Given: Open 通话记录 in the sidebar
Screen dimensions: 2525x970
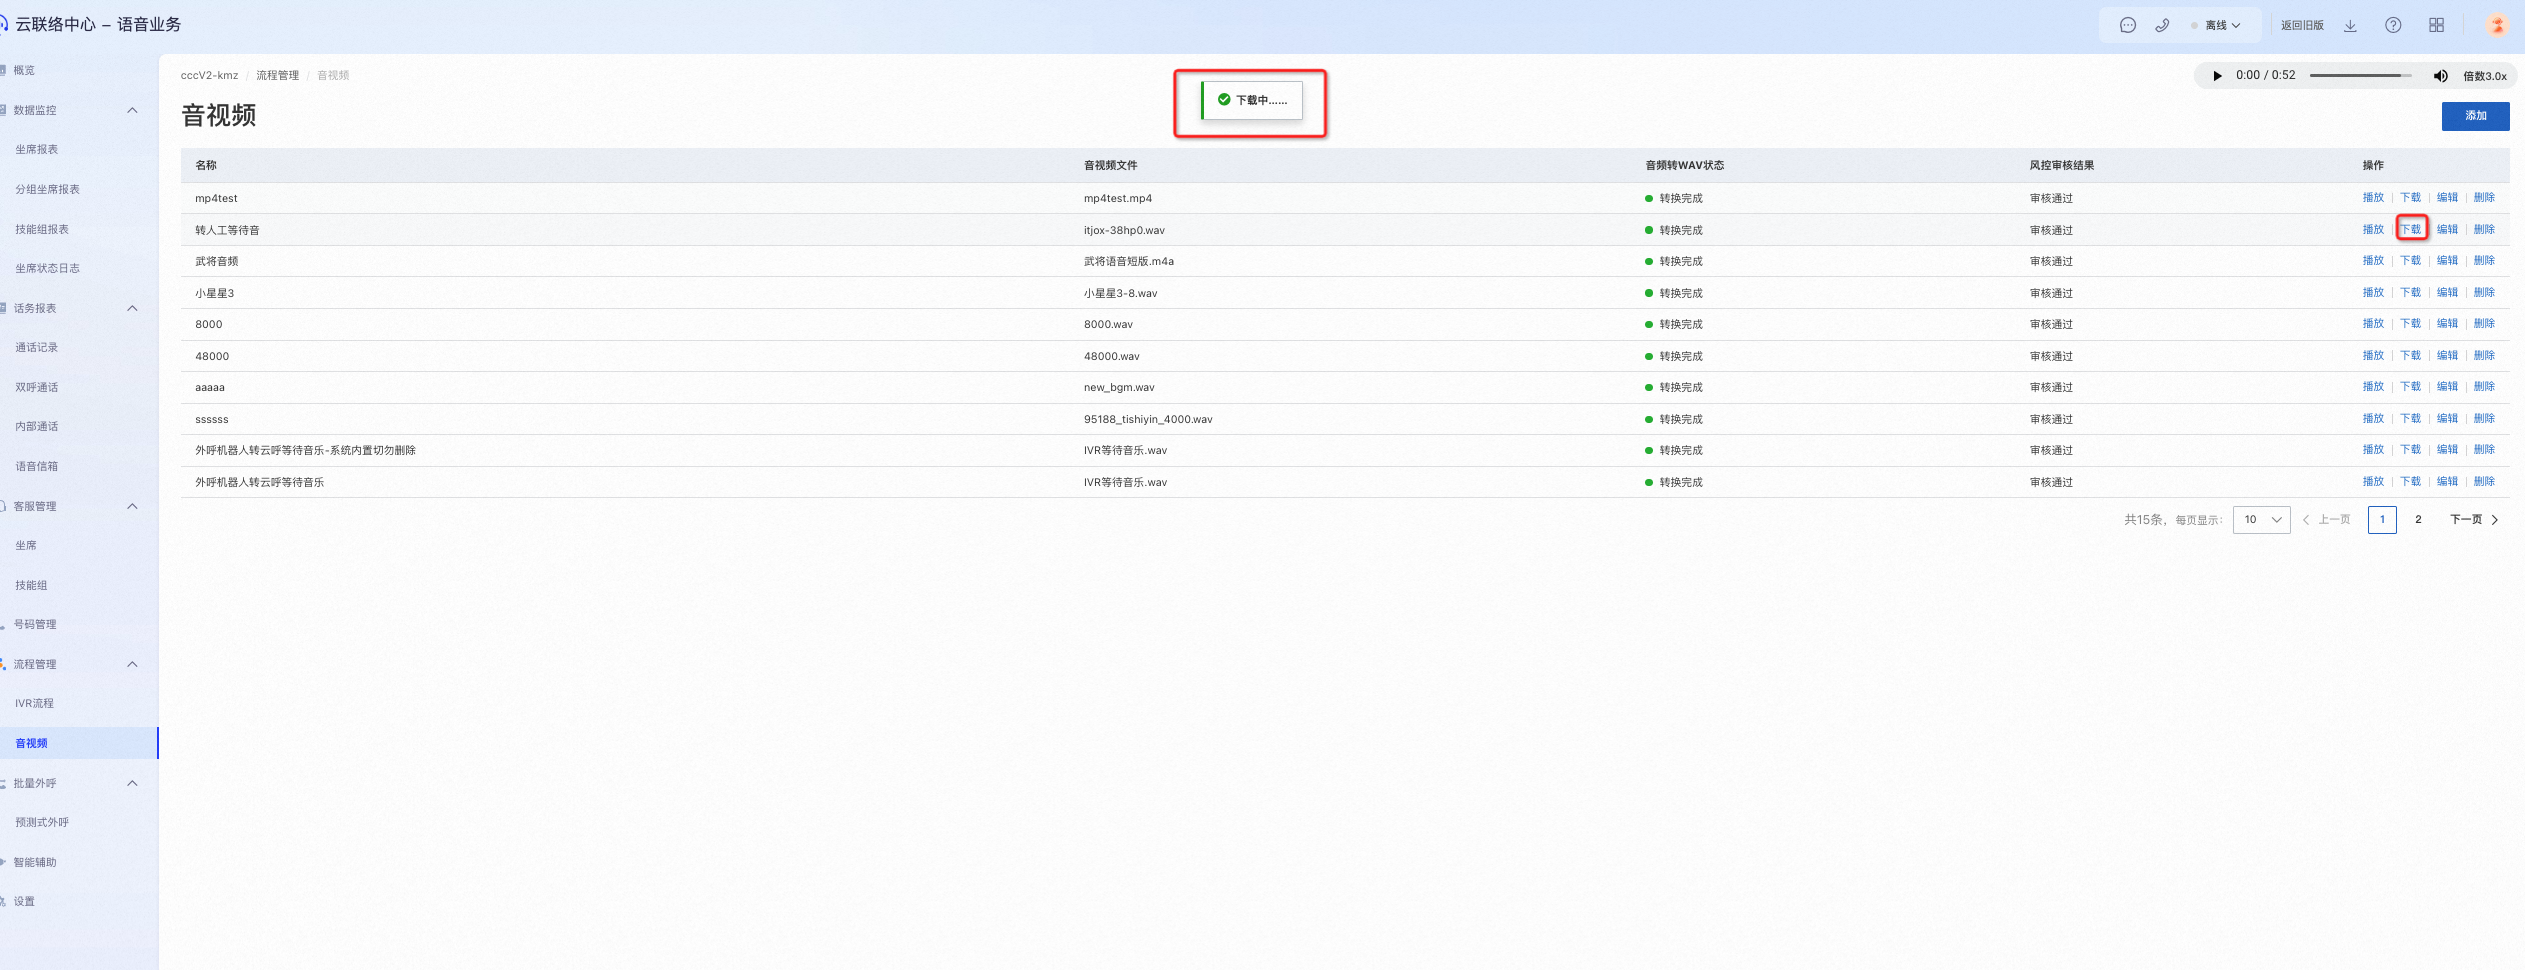Looking at the screenshot, I should (x=37, y=347).
